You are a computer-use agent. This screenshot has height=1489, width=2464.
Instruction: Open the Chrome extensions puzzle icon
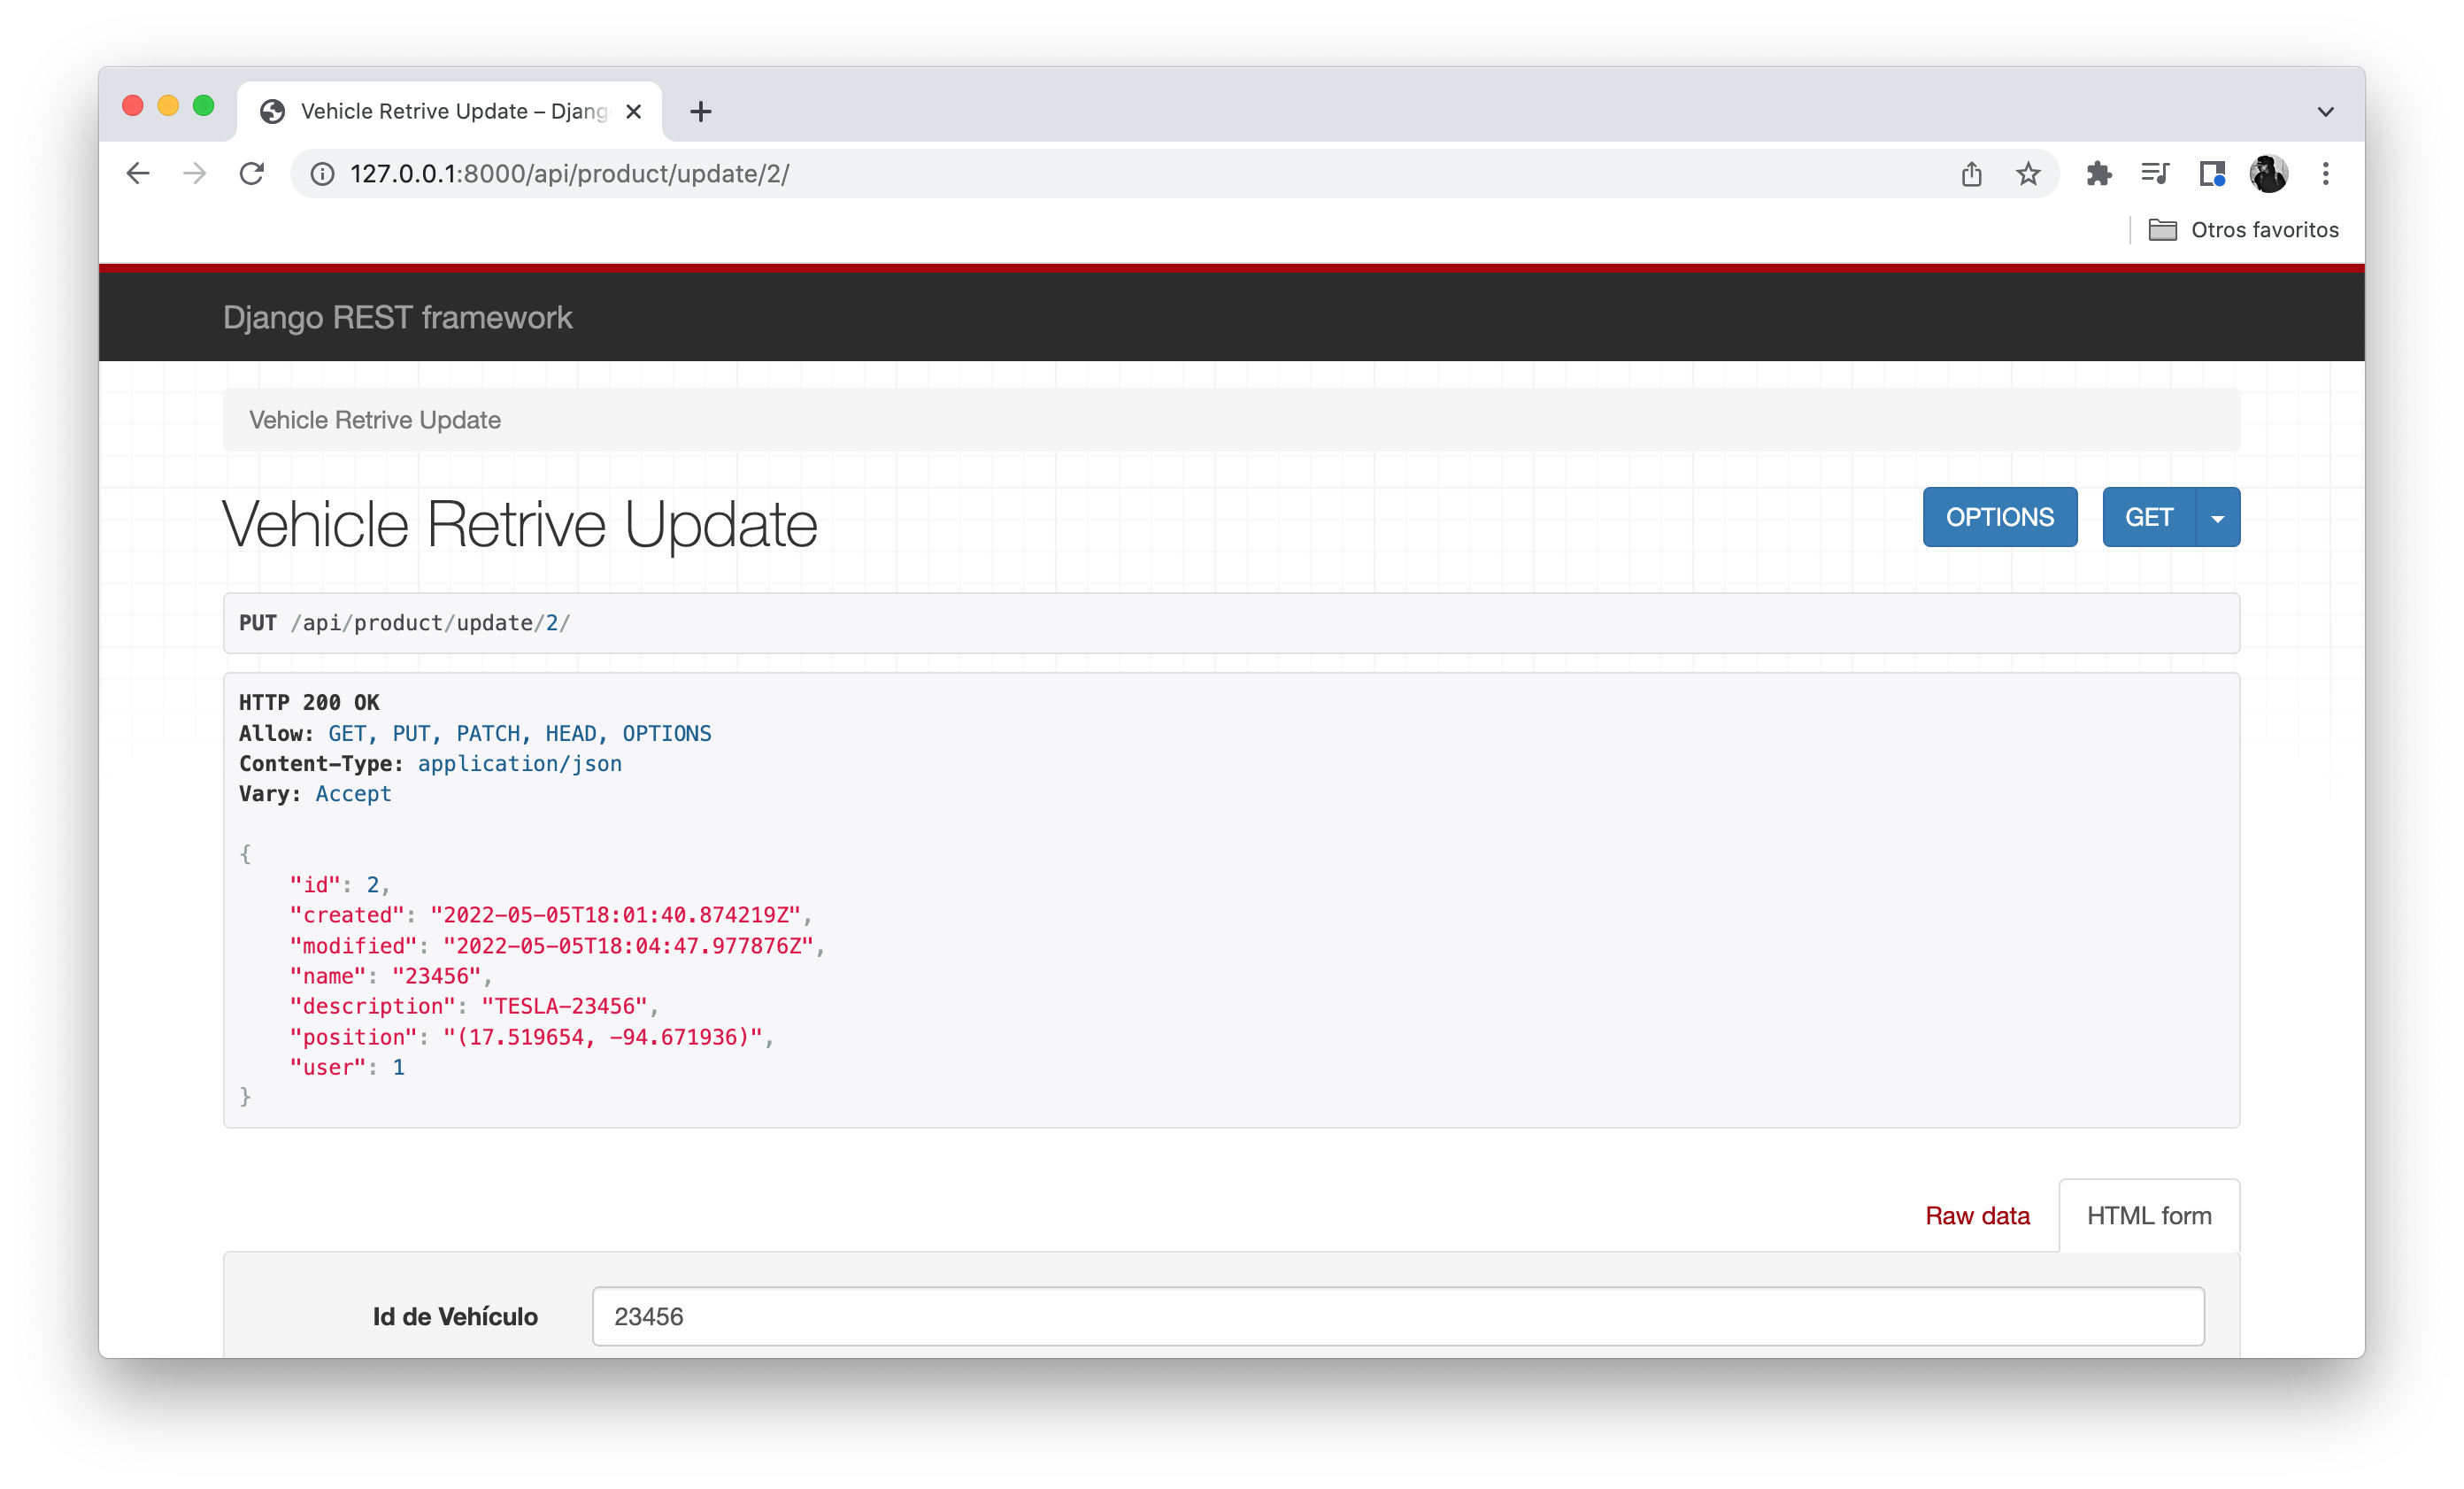point(2099,173)
